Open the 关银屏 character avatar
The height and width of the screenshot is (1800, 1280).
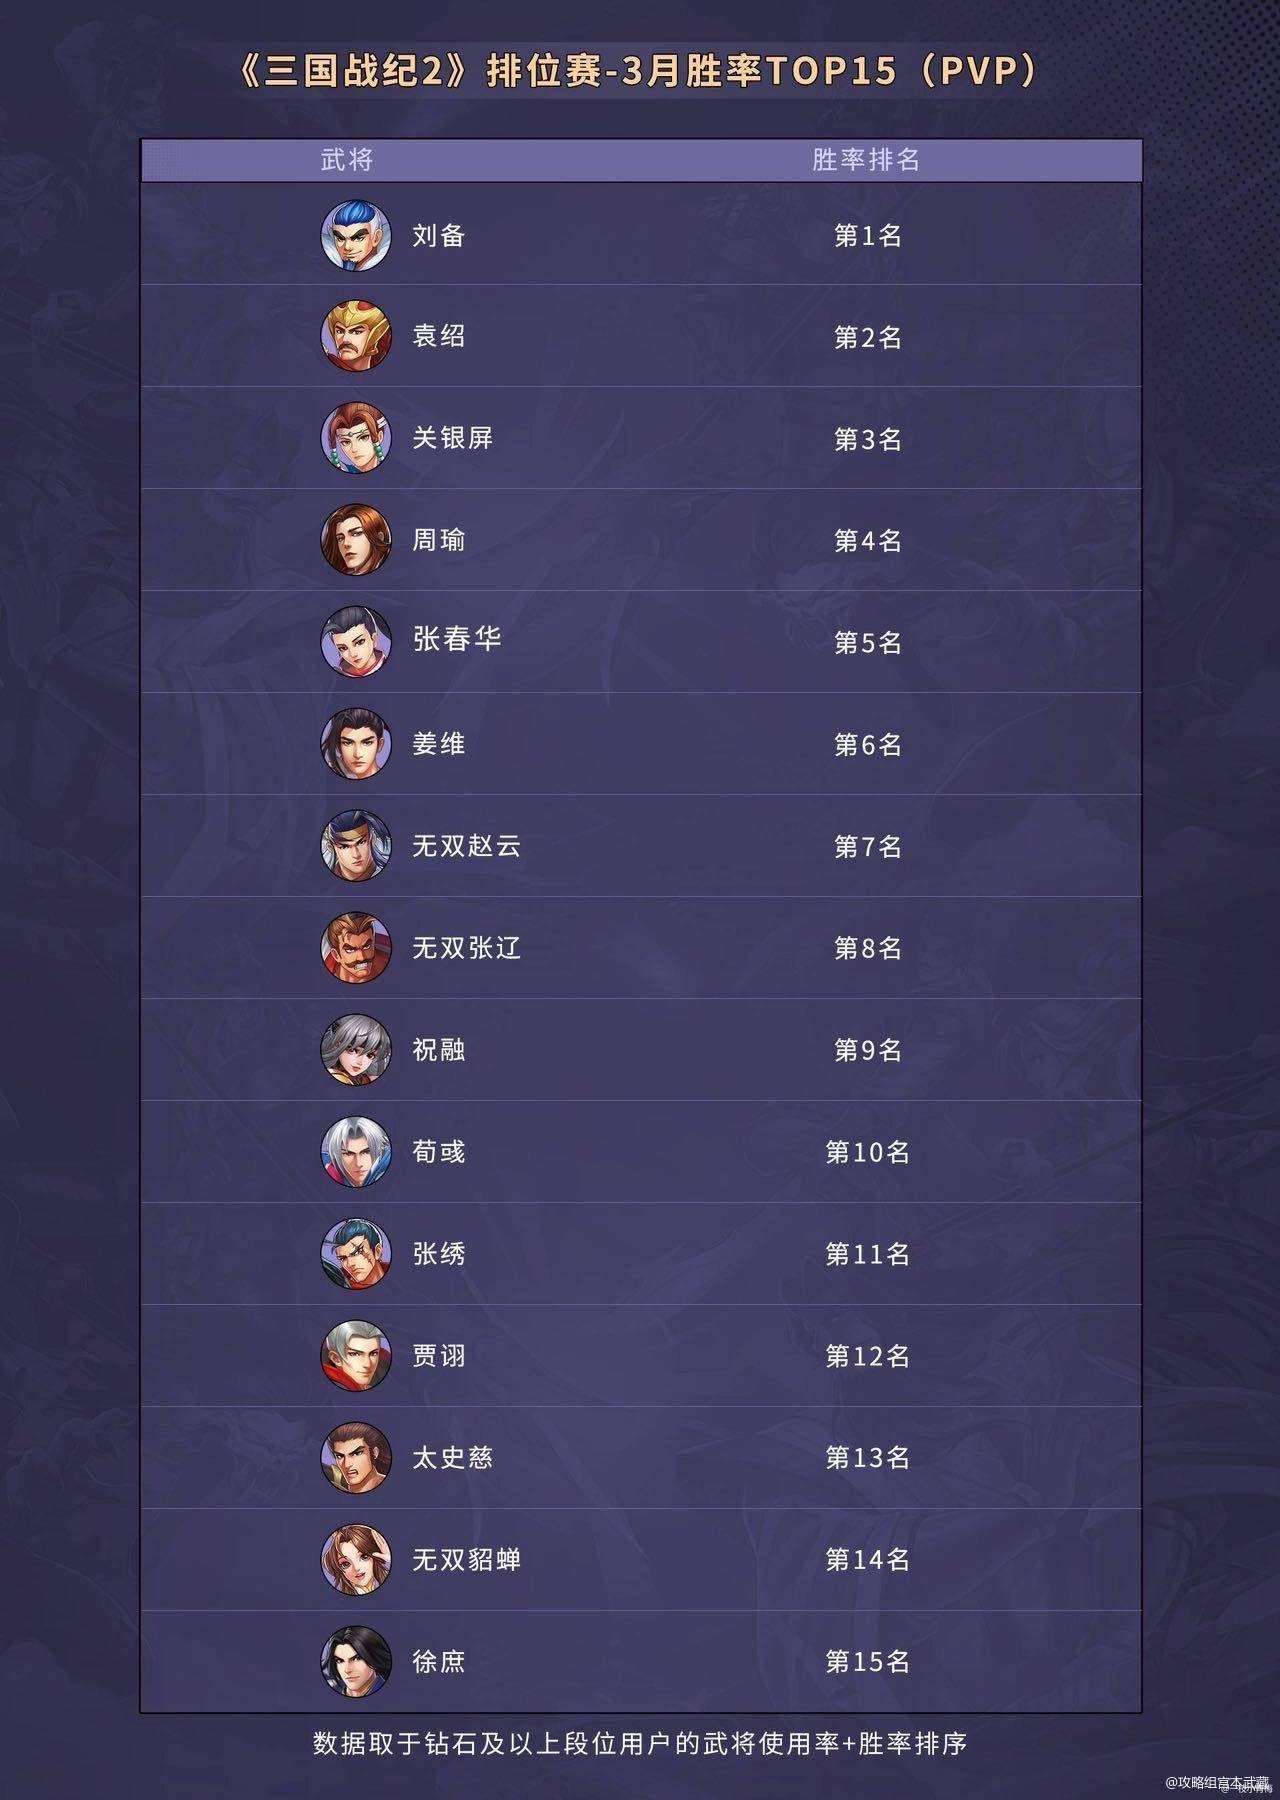(356, 438)
